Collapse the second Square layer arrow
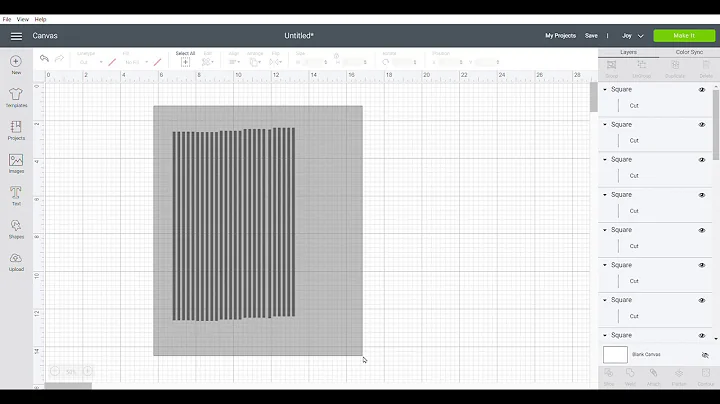This screenshot has width=720, height=404. pos(605,124)
